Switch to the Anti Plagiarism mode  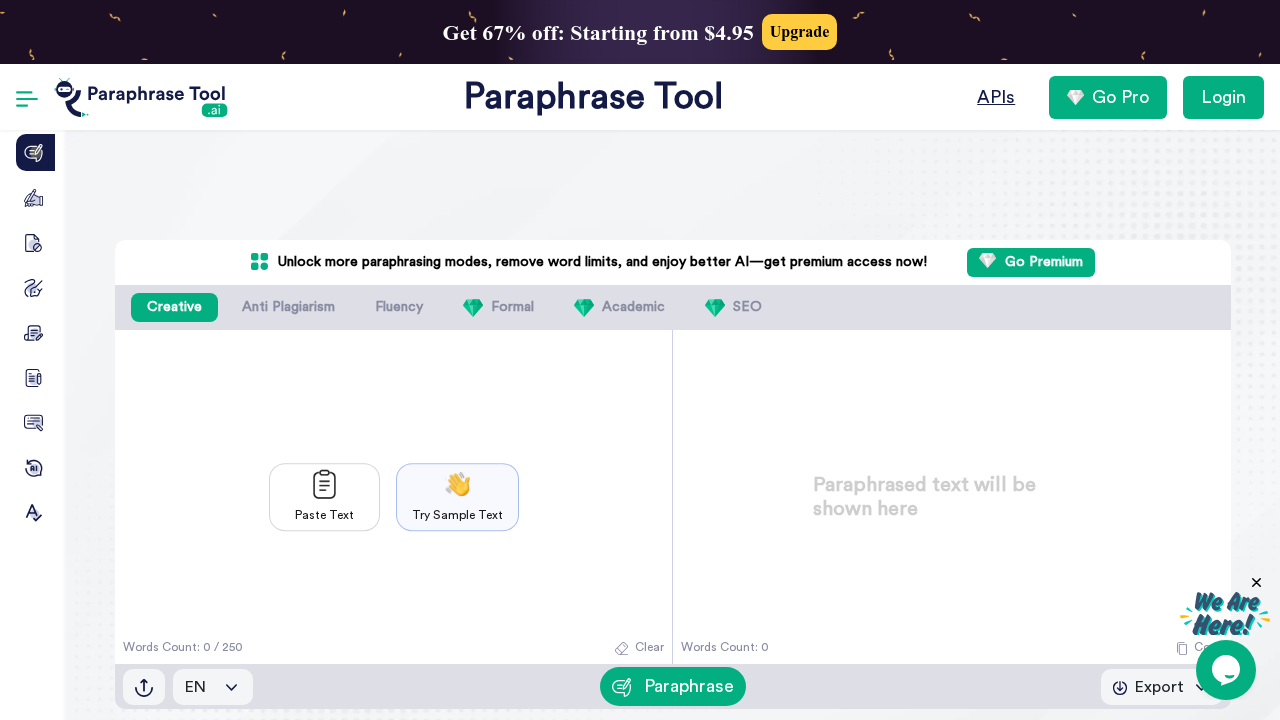point(288,307)
